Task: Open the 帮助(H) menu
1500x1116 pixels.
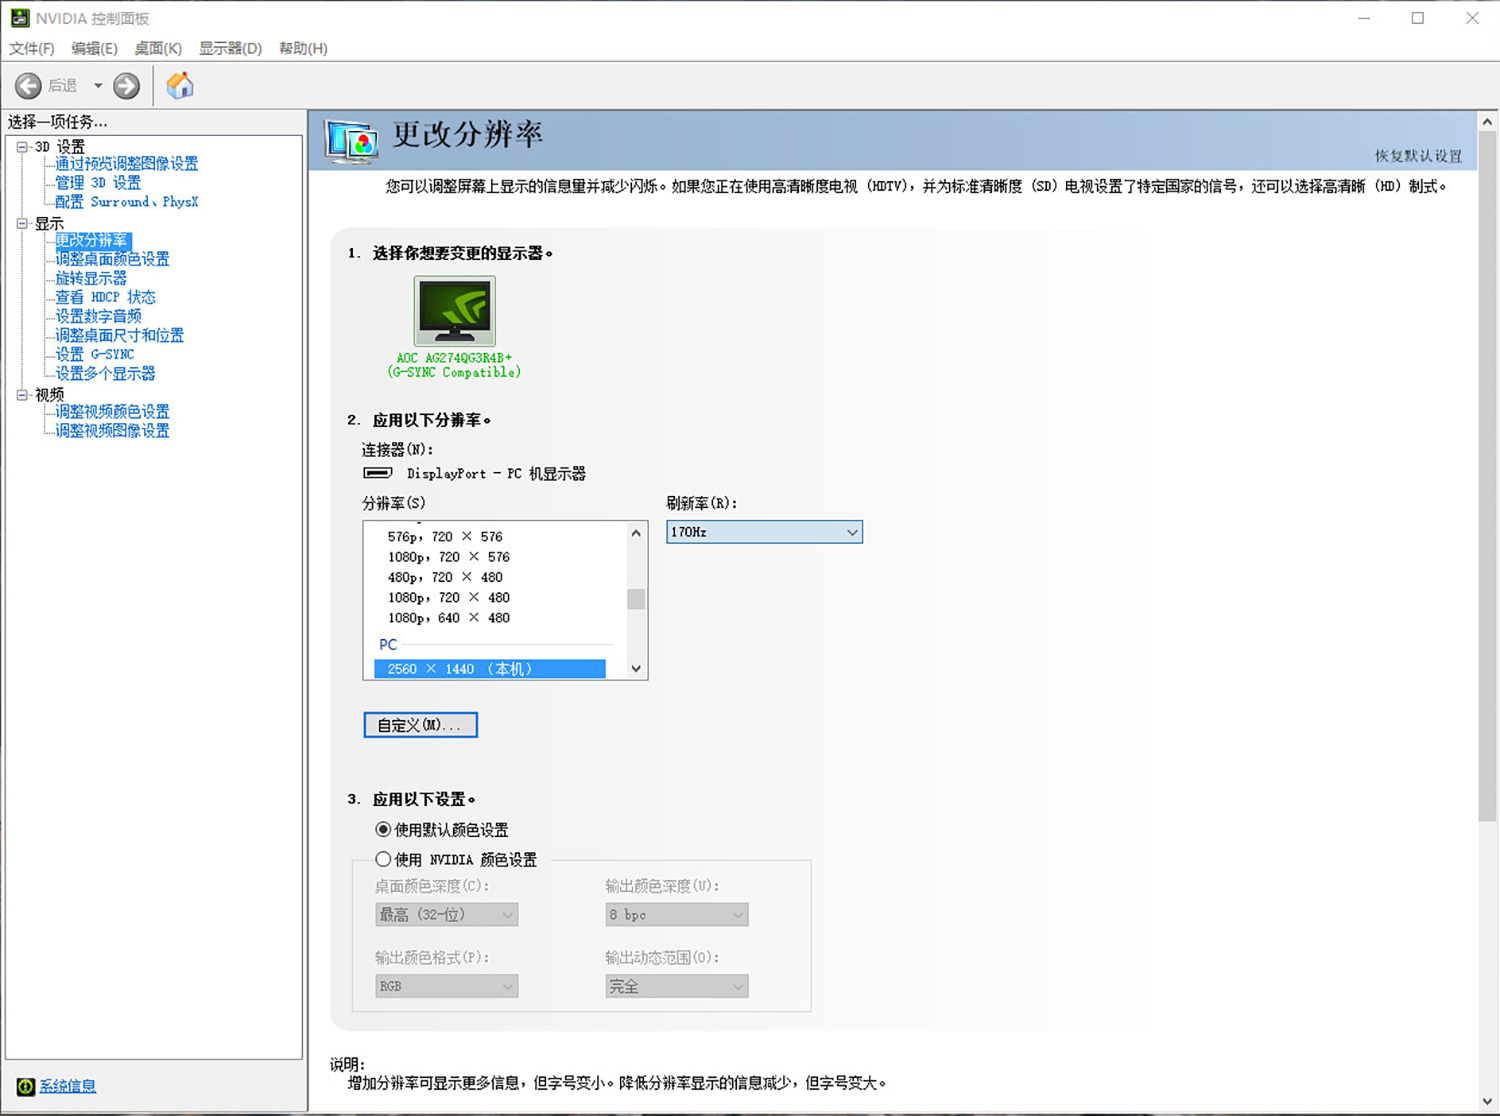Action: pyautogui.click(x=302, y=48)
